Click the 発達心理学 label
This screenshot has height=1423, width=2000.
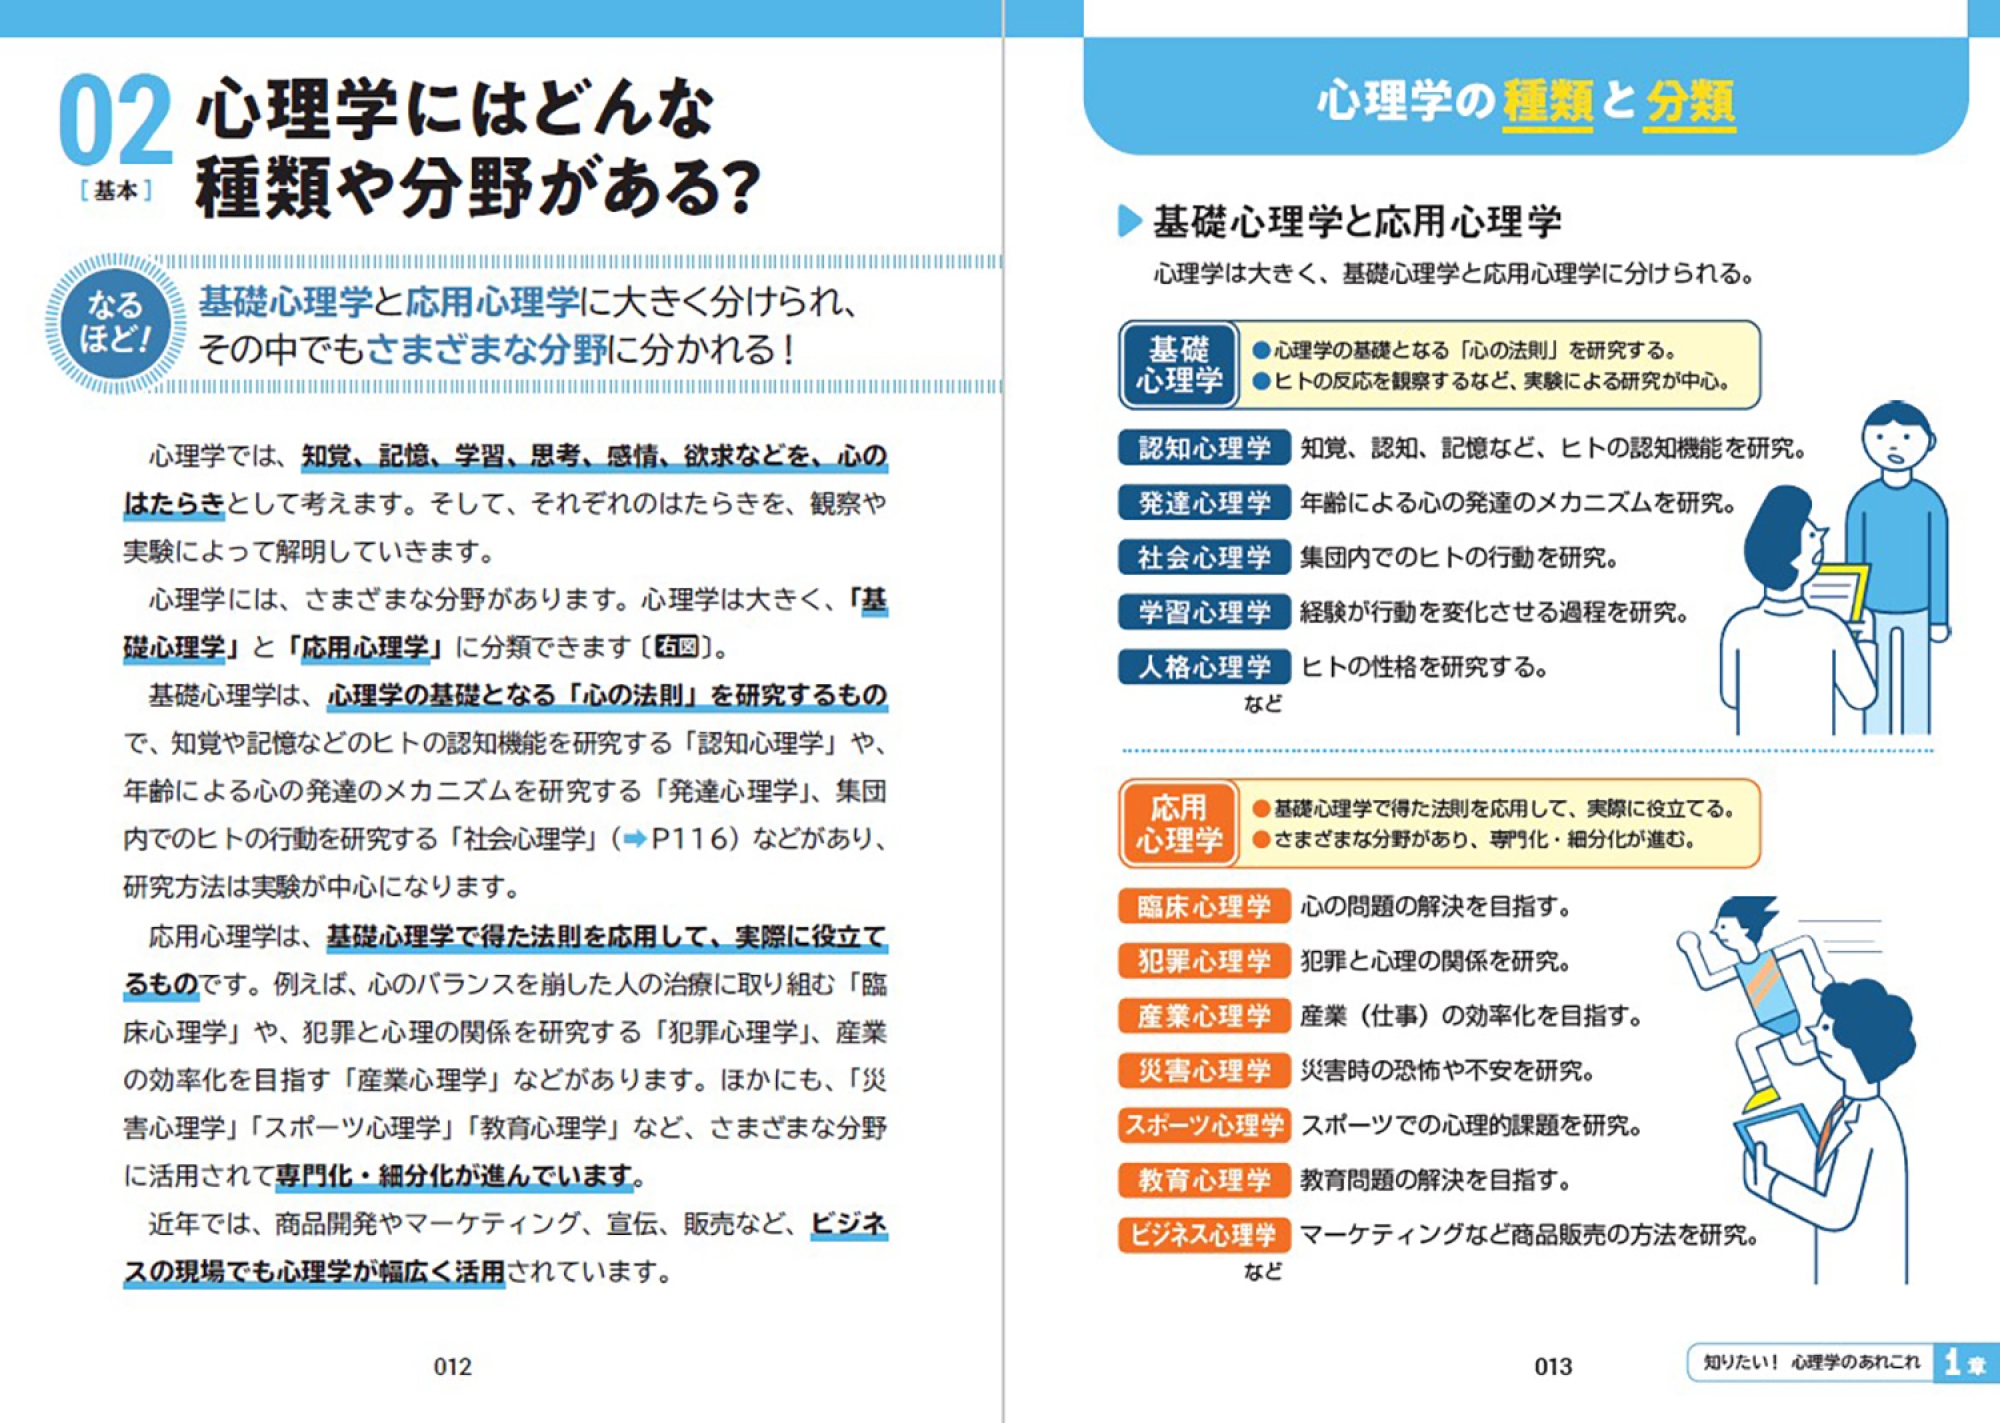click(1204, 503)
